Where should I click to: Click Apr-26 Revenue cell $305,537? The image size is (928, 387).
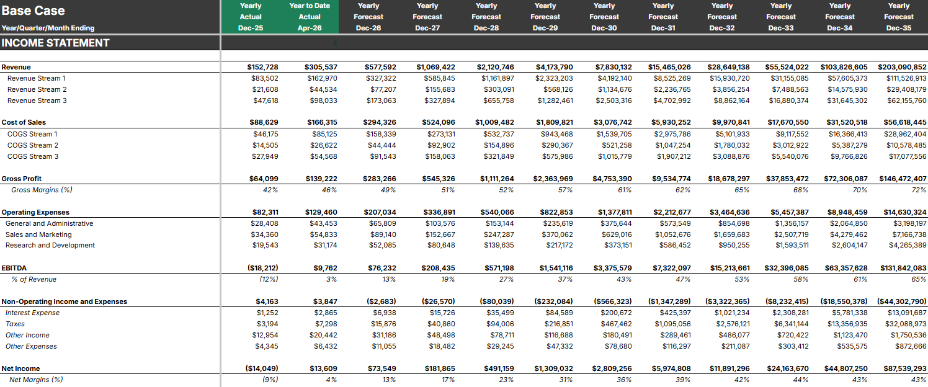[x=321, y=67]
